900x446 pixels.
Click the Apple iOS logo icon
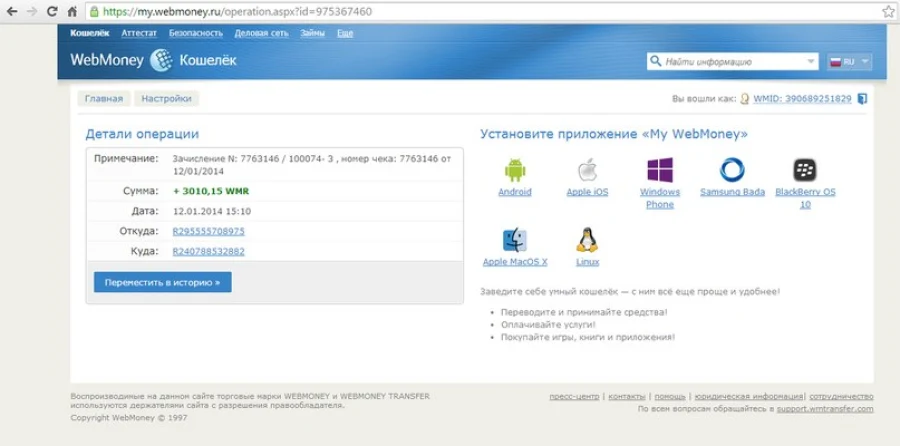point(587,170)
